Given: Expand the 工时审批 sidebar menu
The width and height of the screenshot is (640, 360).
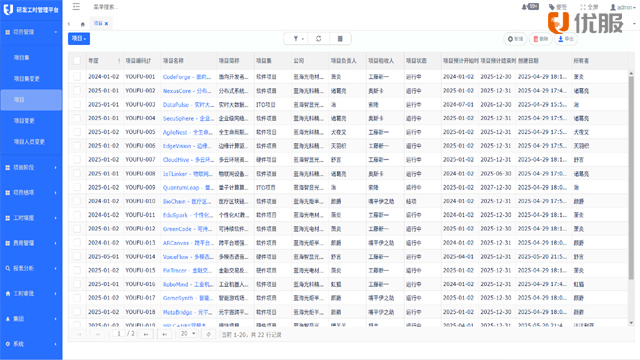Looking at the screenshot, I should pos(31,293).
